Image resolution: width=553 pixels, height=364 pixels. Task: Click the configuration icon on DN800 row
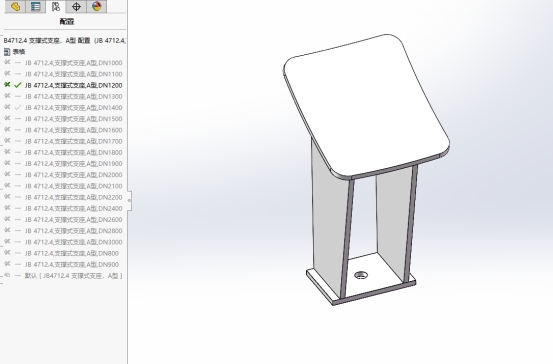click(7, 253)
